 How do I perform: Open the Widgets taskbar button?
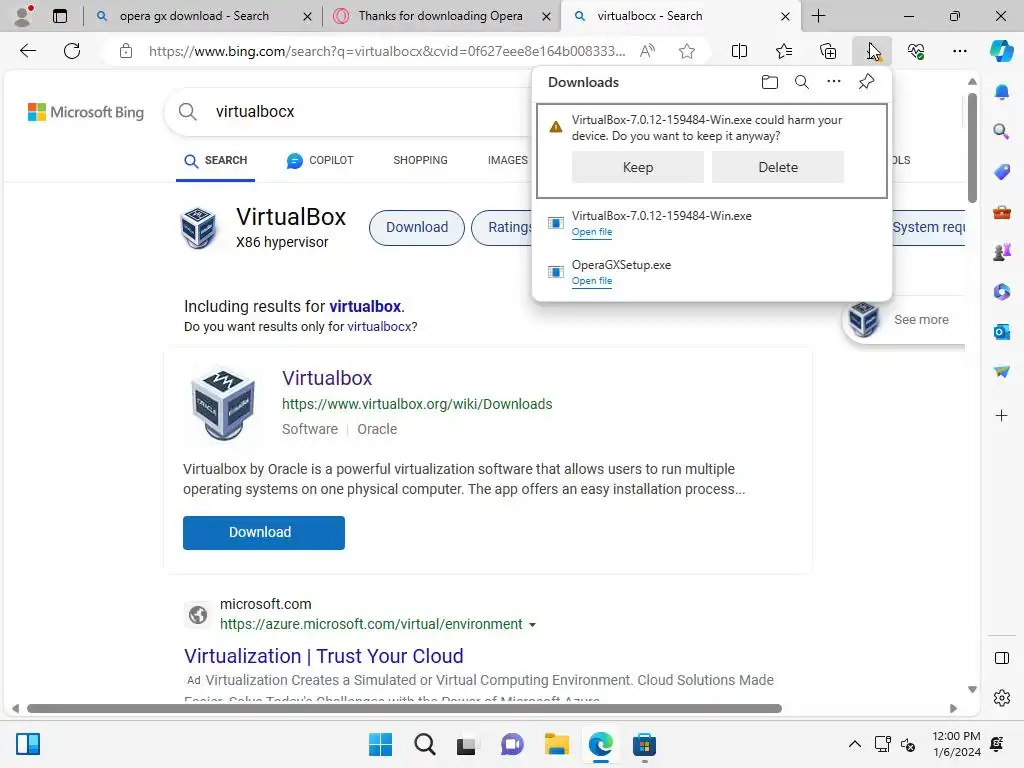[x=28, y=744]
